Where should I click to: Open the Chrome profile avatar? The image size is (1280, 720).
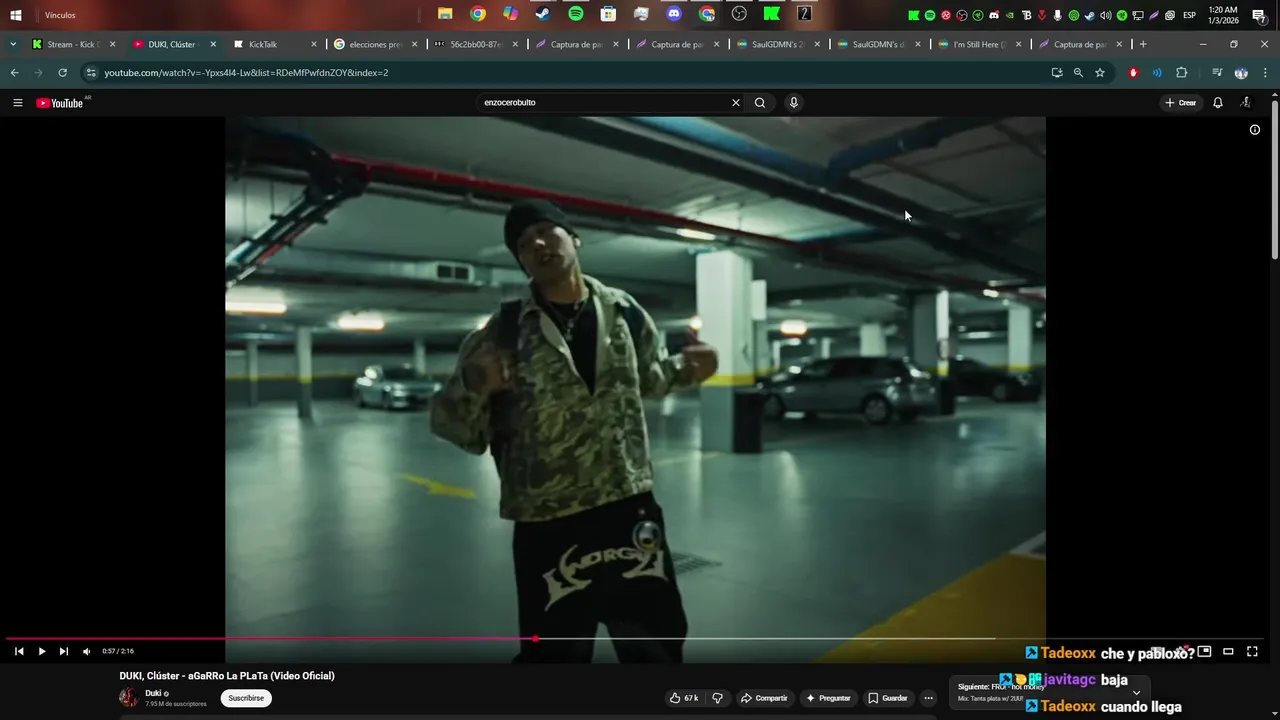coord(1241,73)
